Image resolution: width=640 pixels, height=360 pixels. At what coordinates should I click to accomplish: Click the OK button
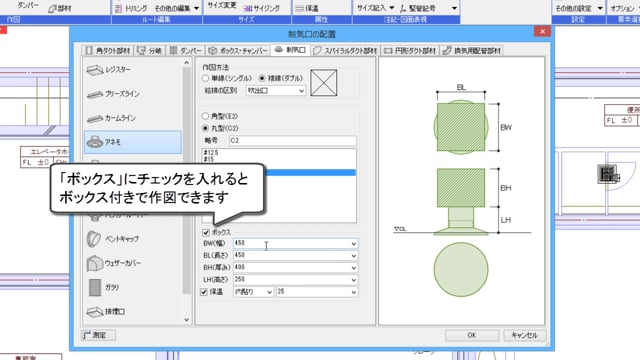472,335
